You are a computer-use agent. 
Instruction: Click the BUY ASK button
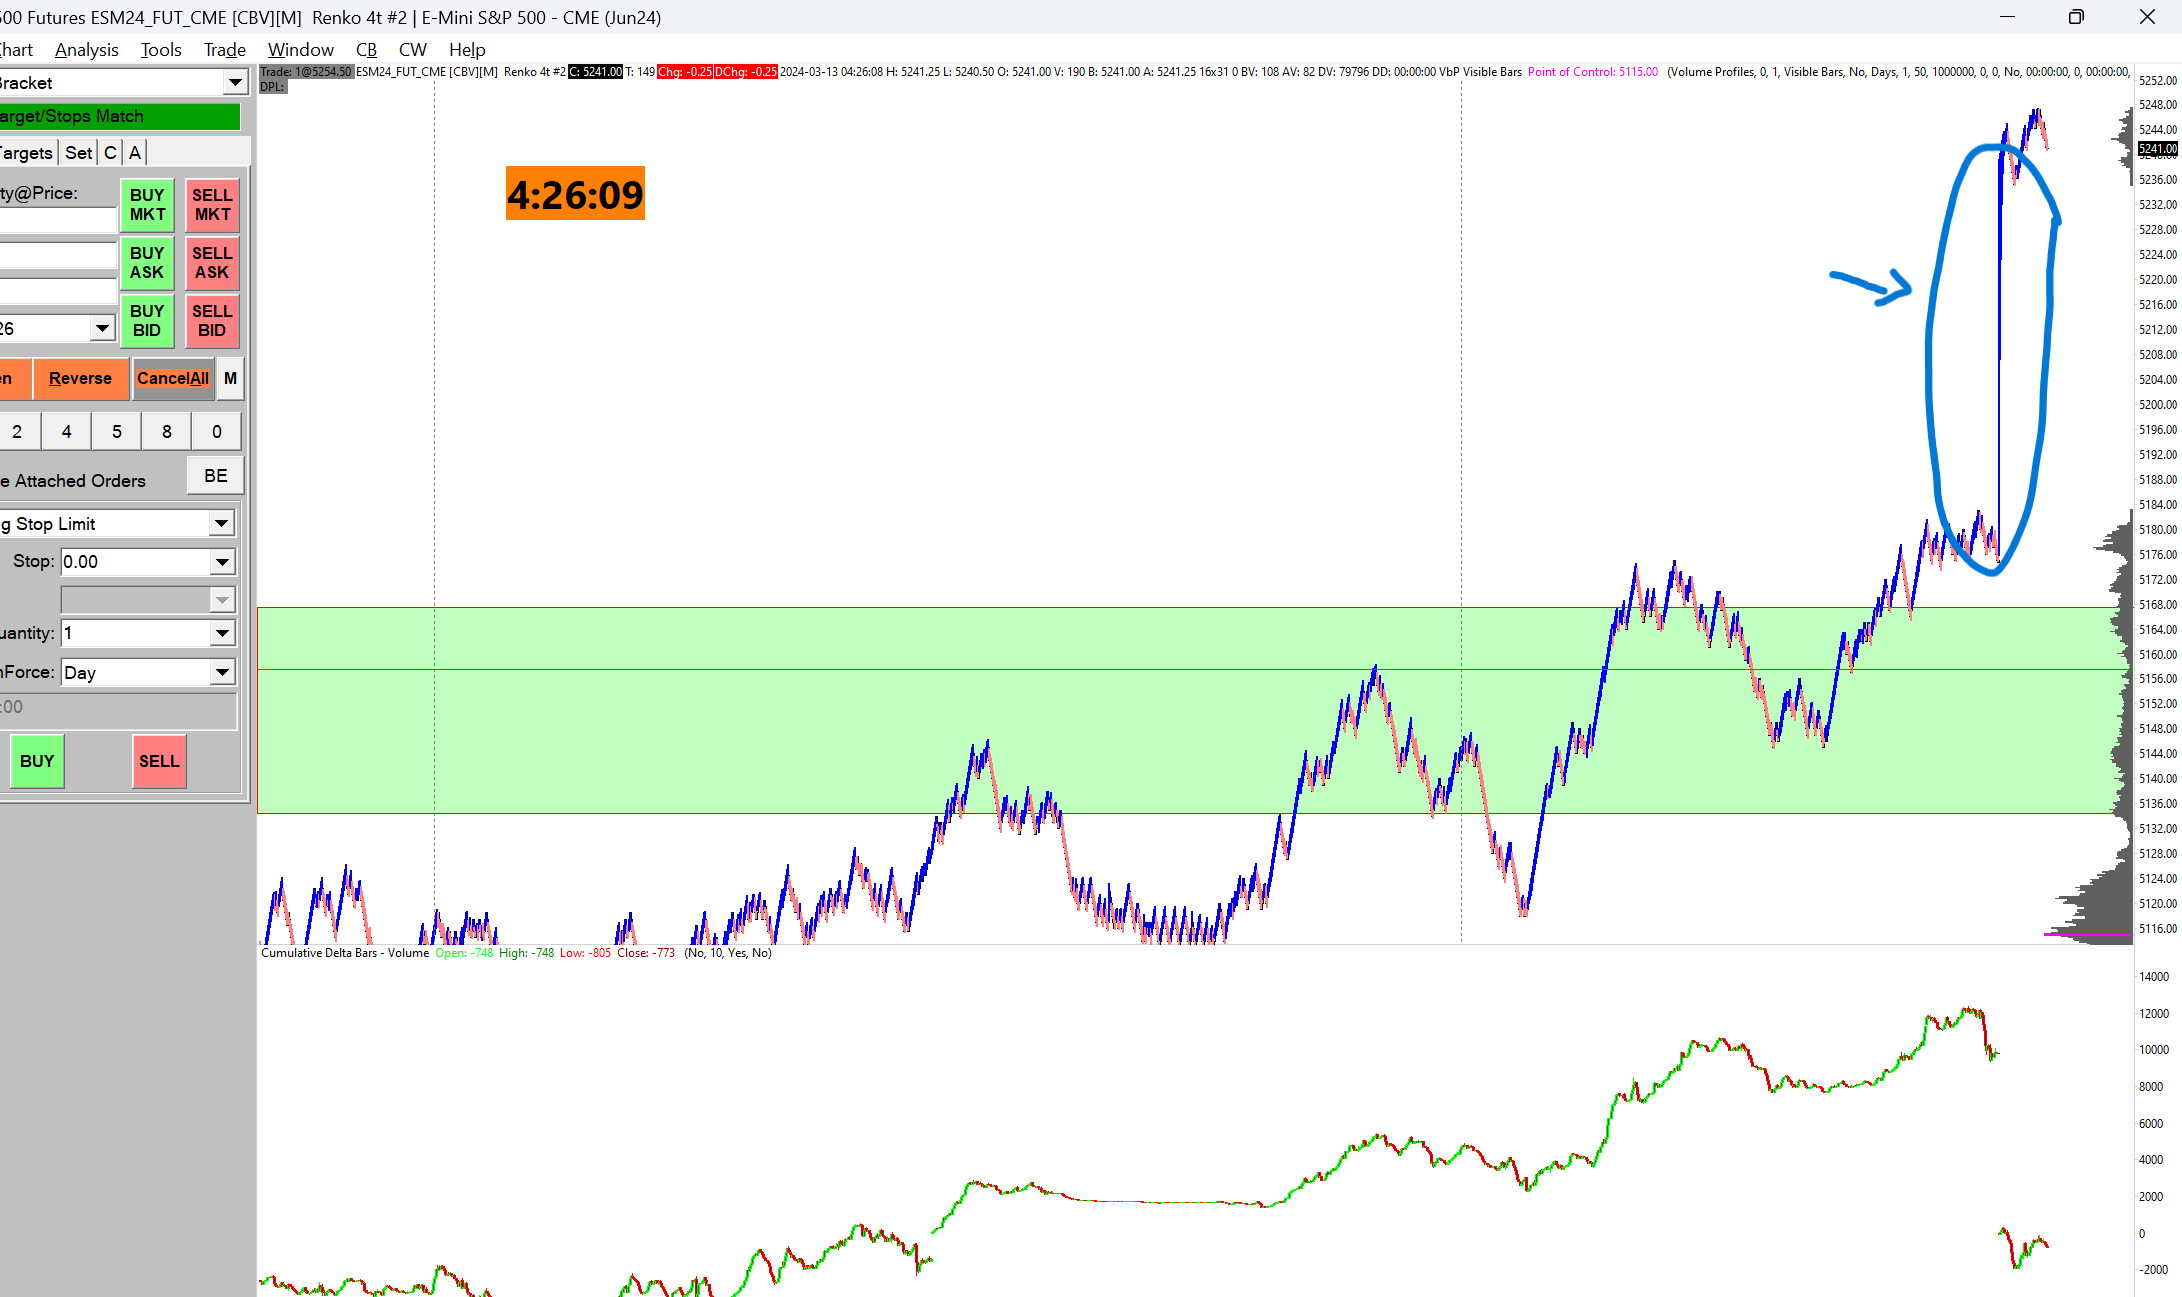(x=147, y=263)
